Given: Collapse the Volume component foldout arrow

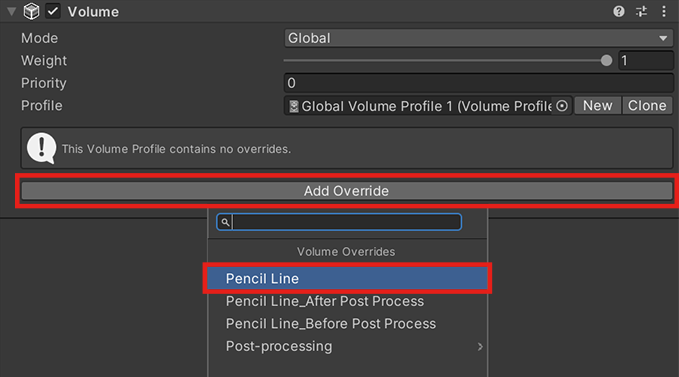Looking at the screenshot, I should pyautogui.click(x=12, y=11).
